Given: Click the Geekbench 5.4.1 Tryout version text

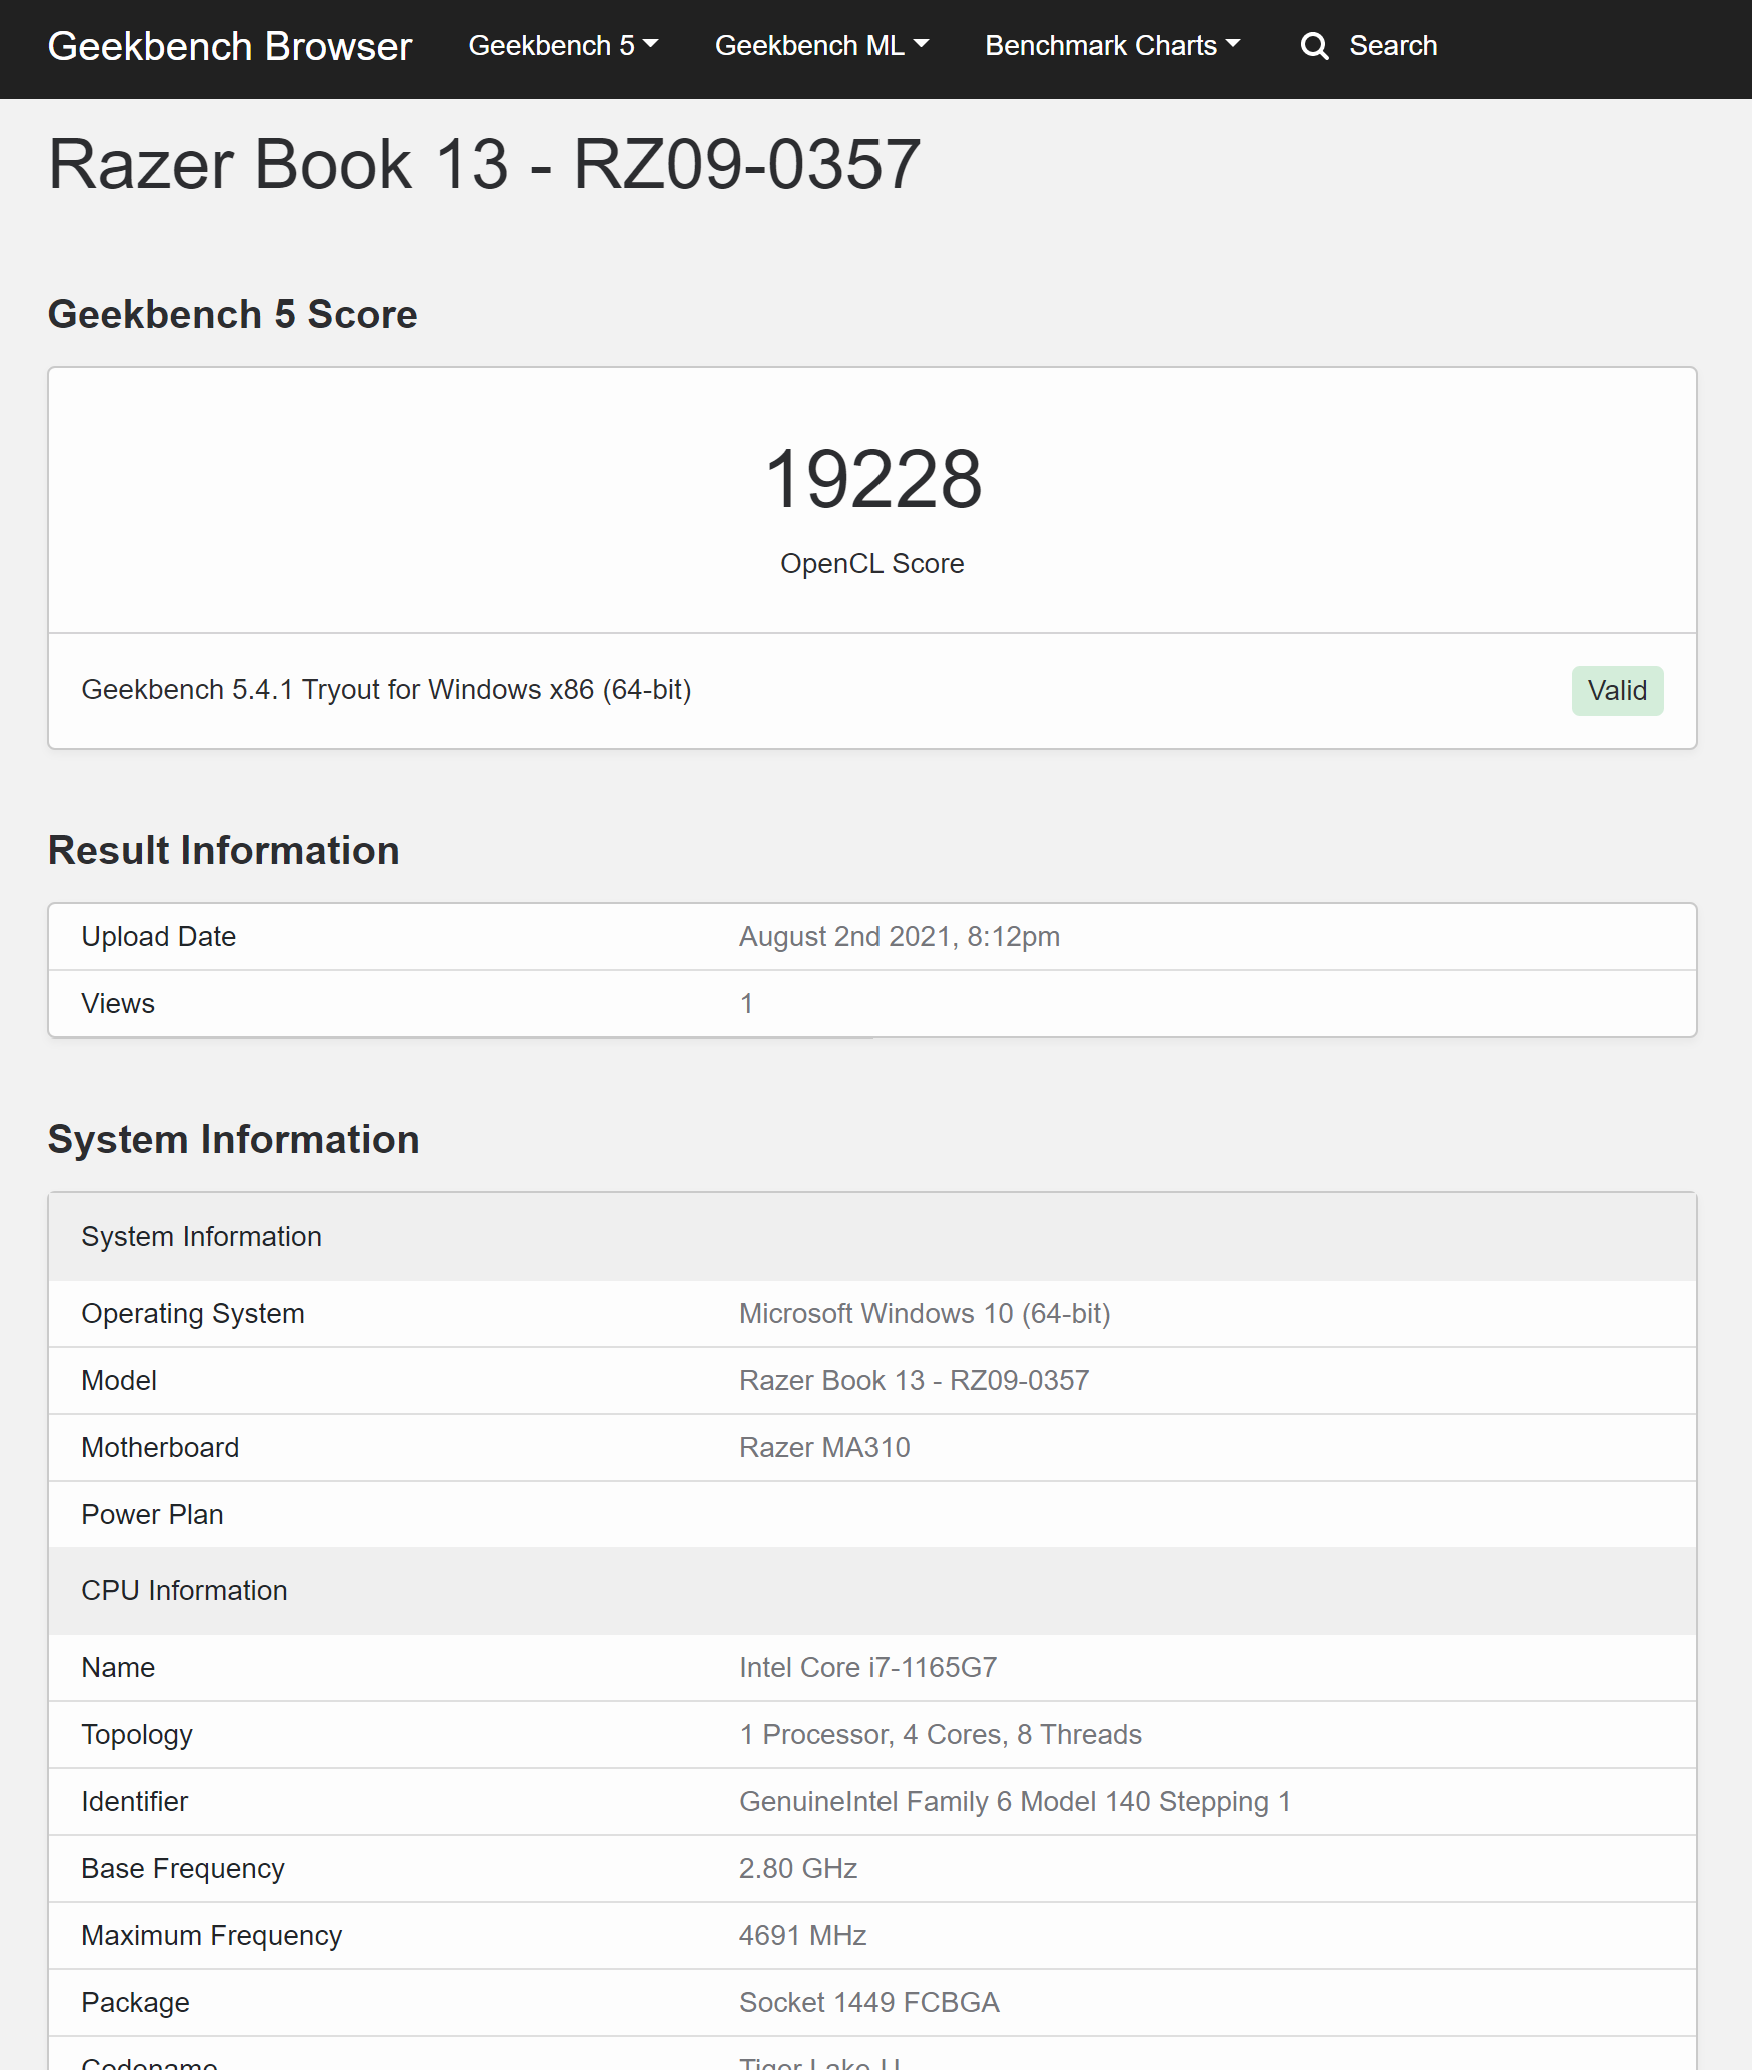Looking at the screenshot, I should [386, 690].
